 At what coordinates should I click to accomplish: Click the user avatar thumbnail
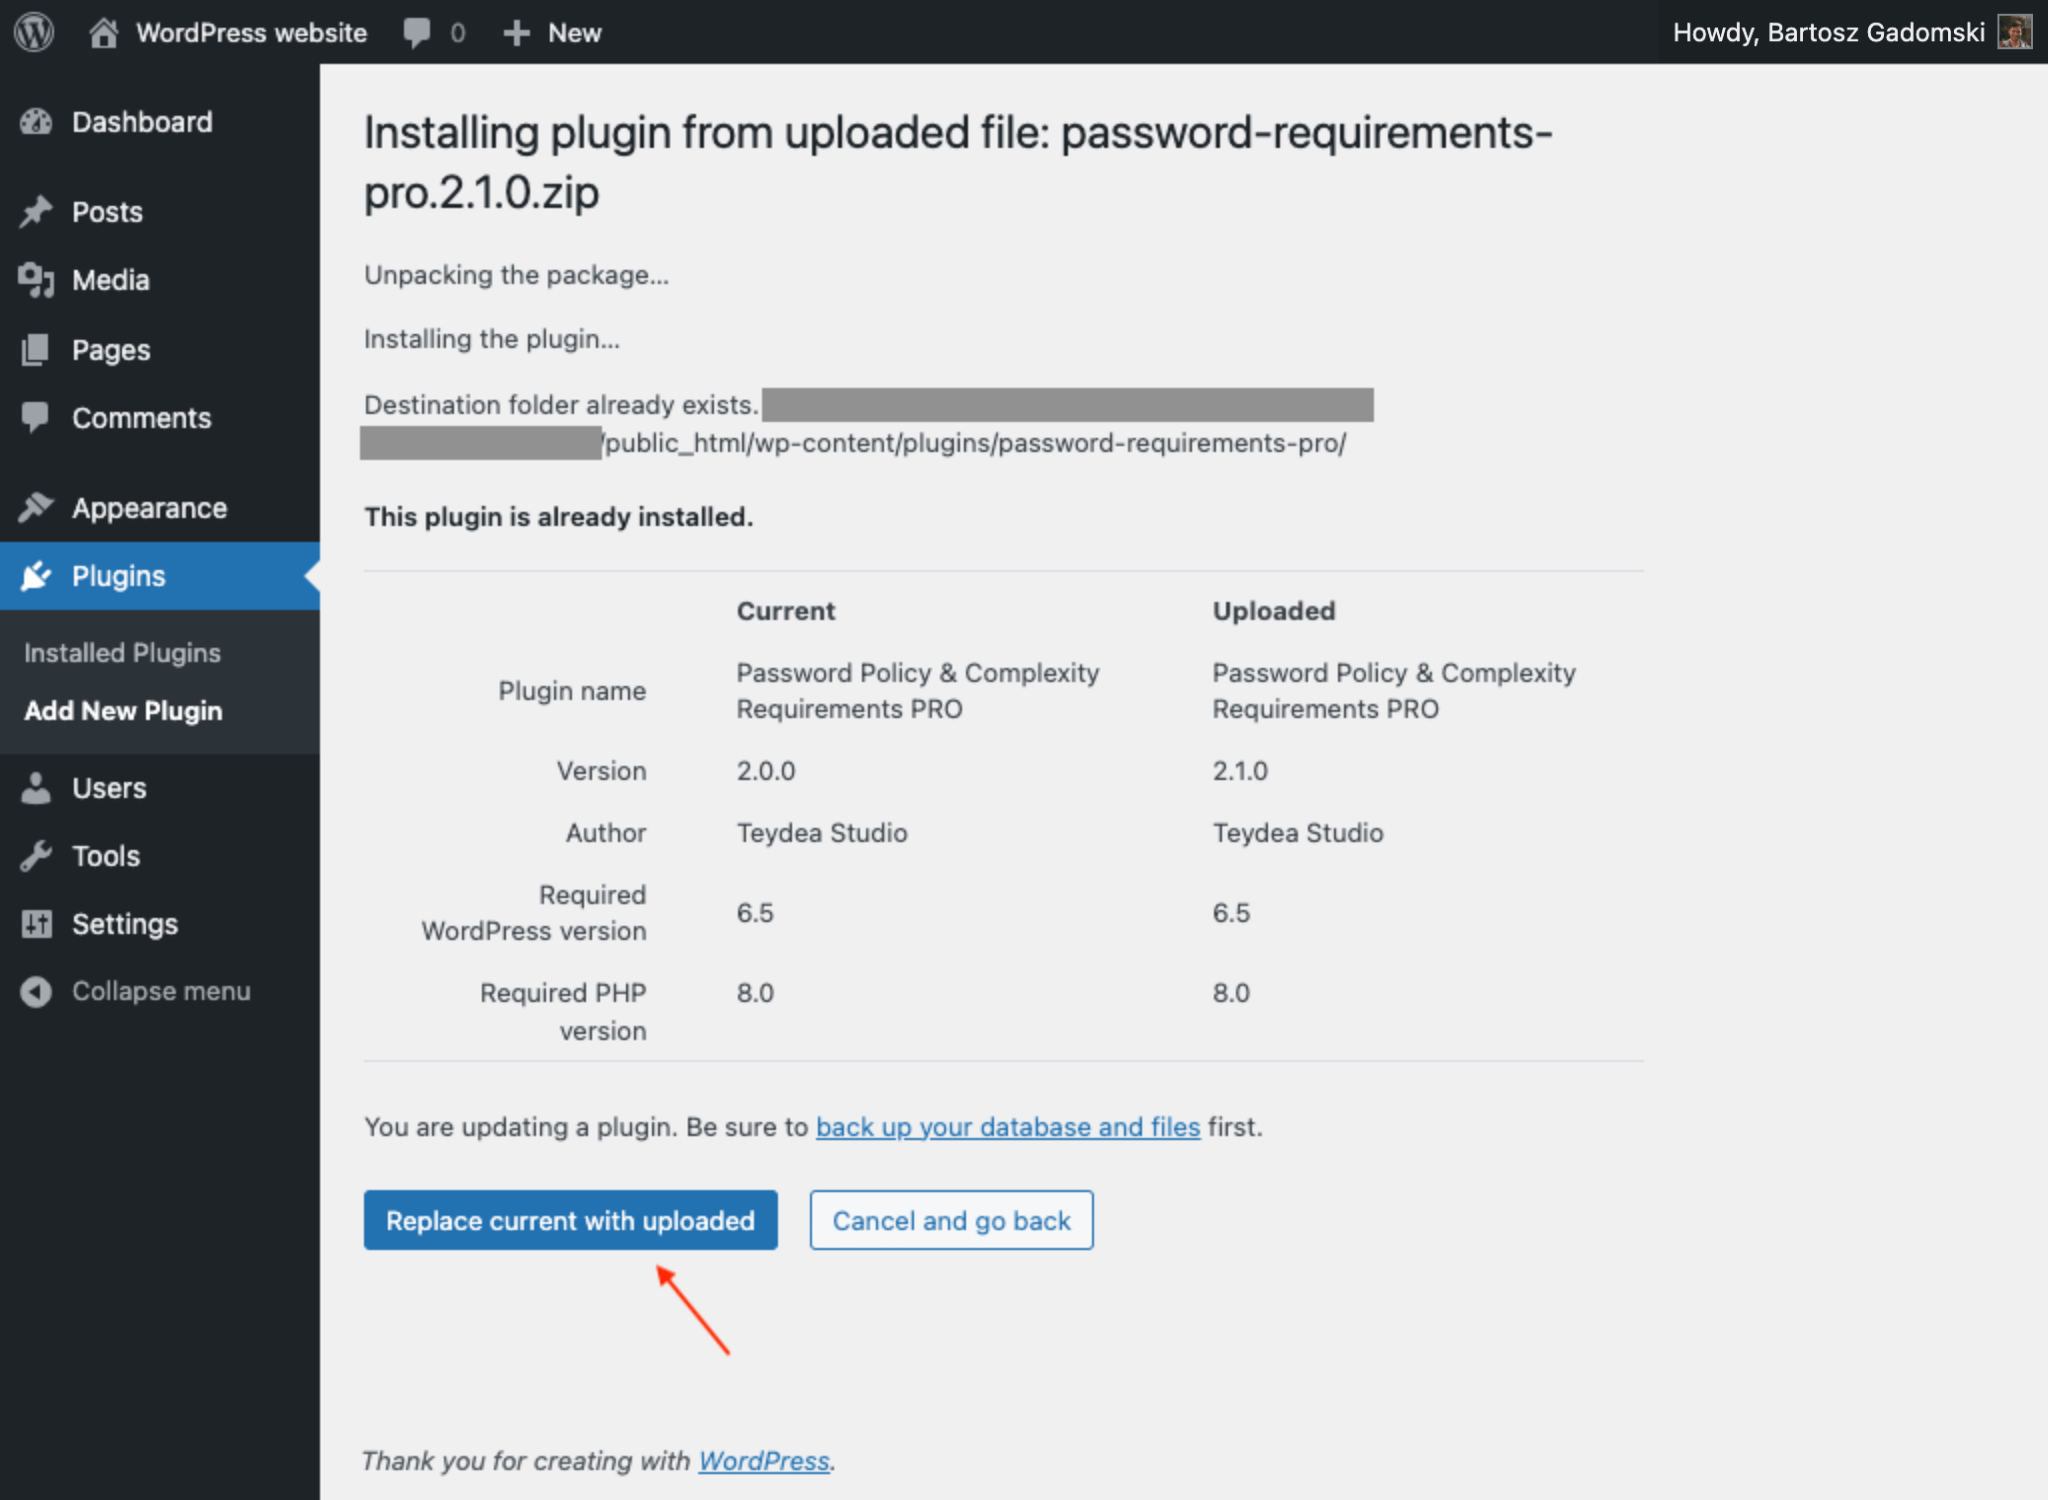(2014, 32)
